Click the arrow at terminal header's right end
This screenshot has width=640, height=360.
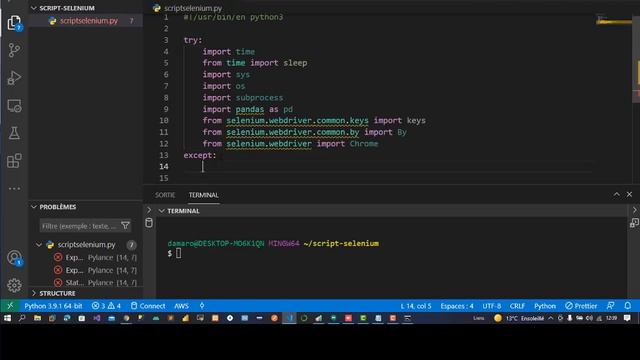pos(634,210)
